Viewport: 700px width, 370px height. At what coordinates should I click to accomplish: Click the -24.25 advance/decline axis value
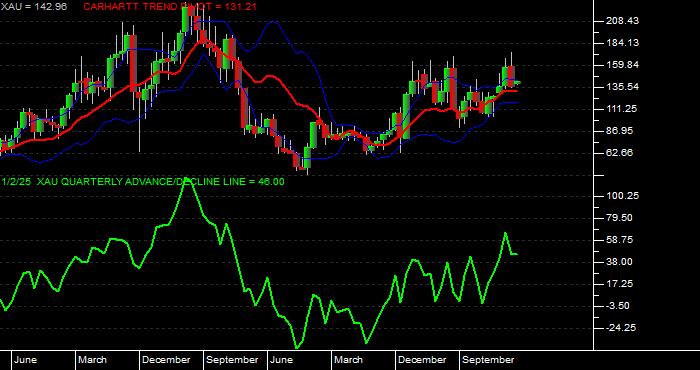pos(621,328)
